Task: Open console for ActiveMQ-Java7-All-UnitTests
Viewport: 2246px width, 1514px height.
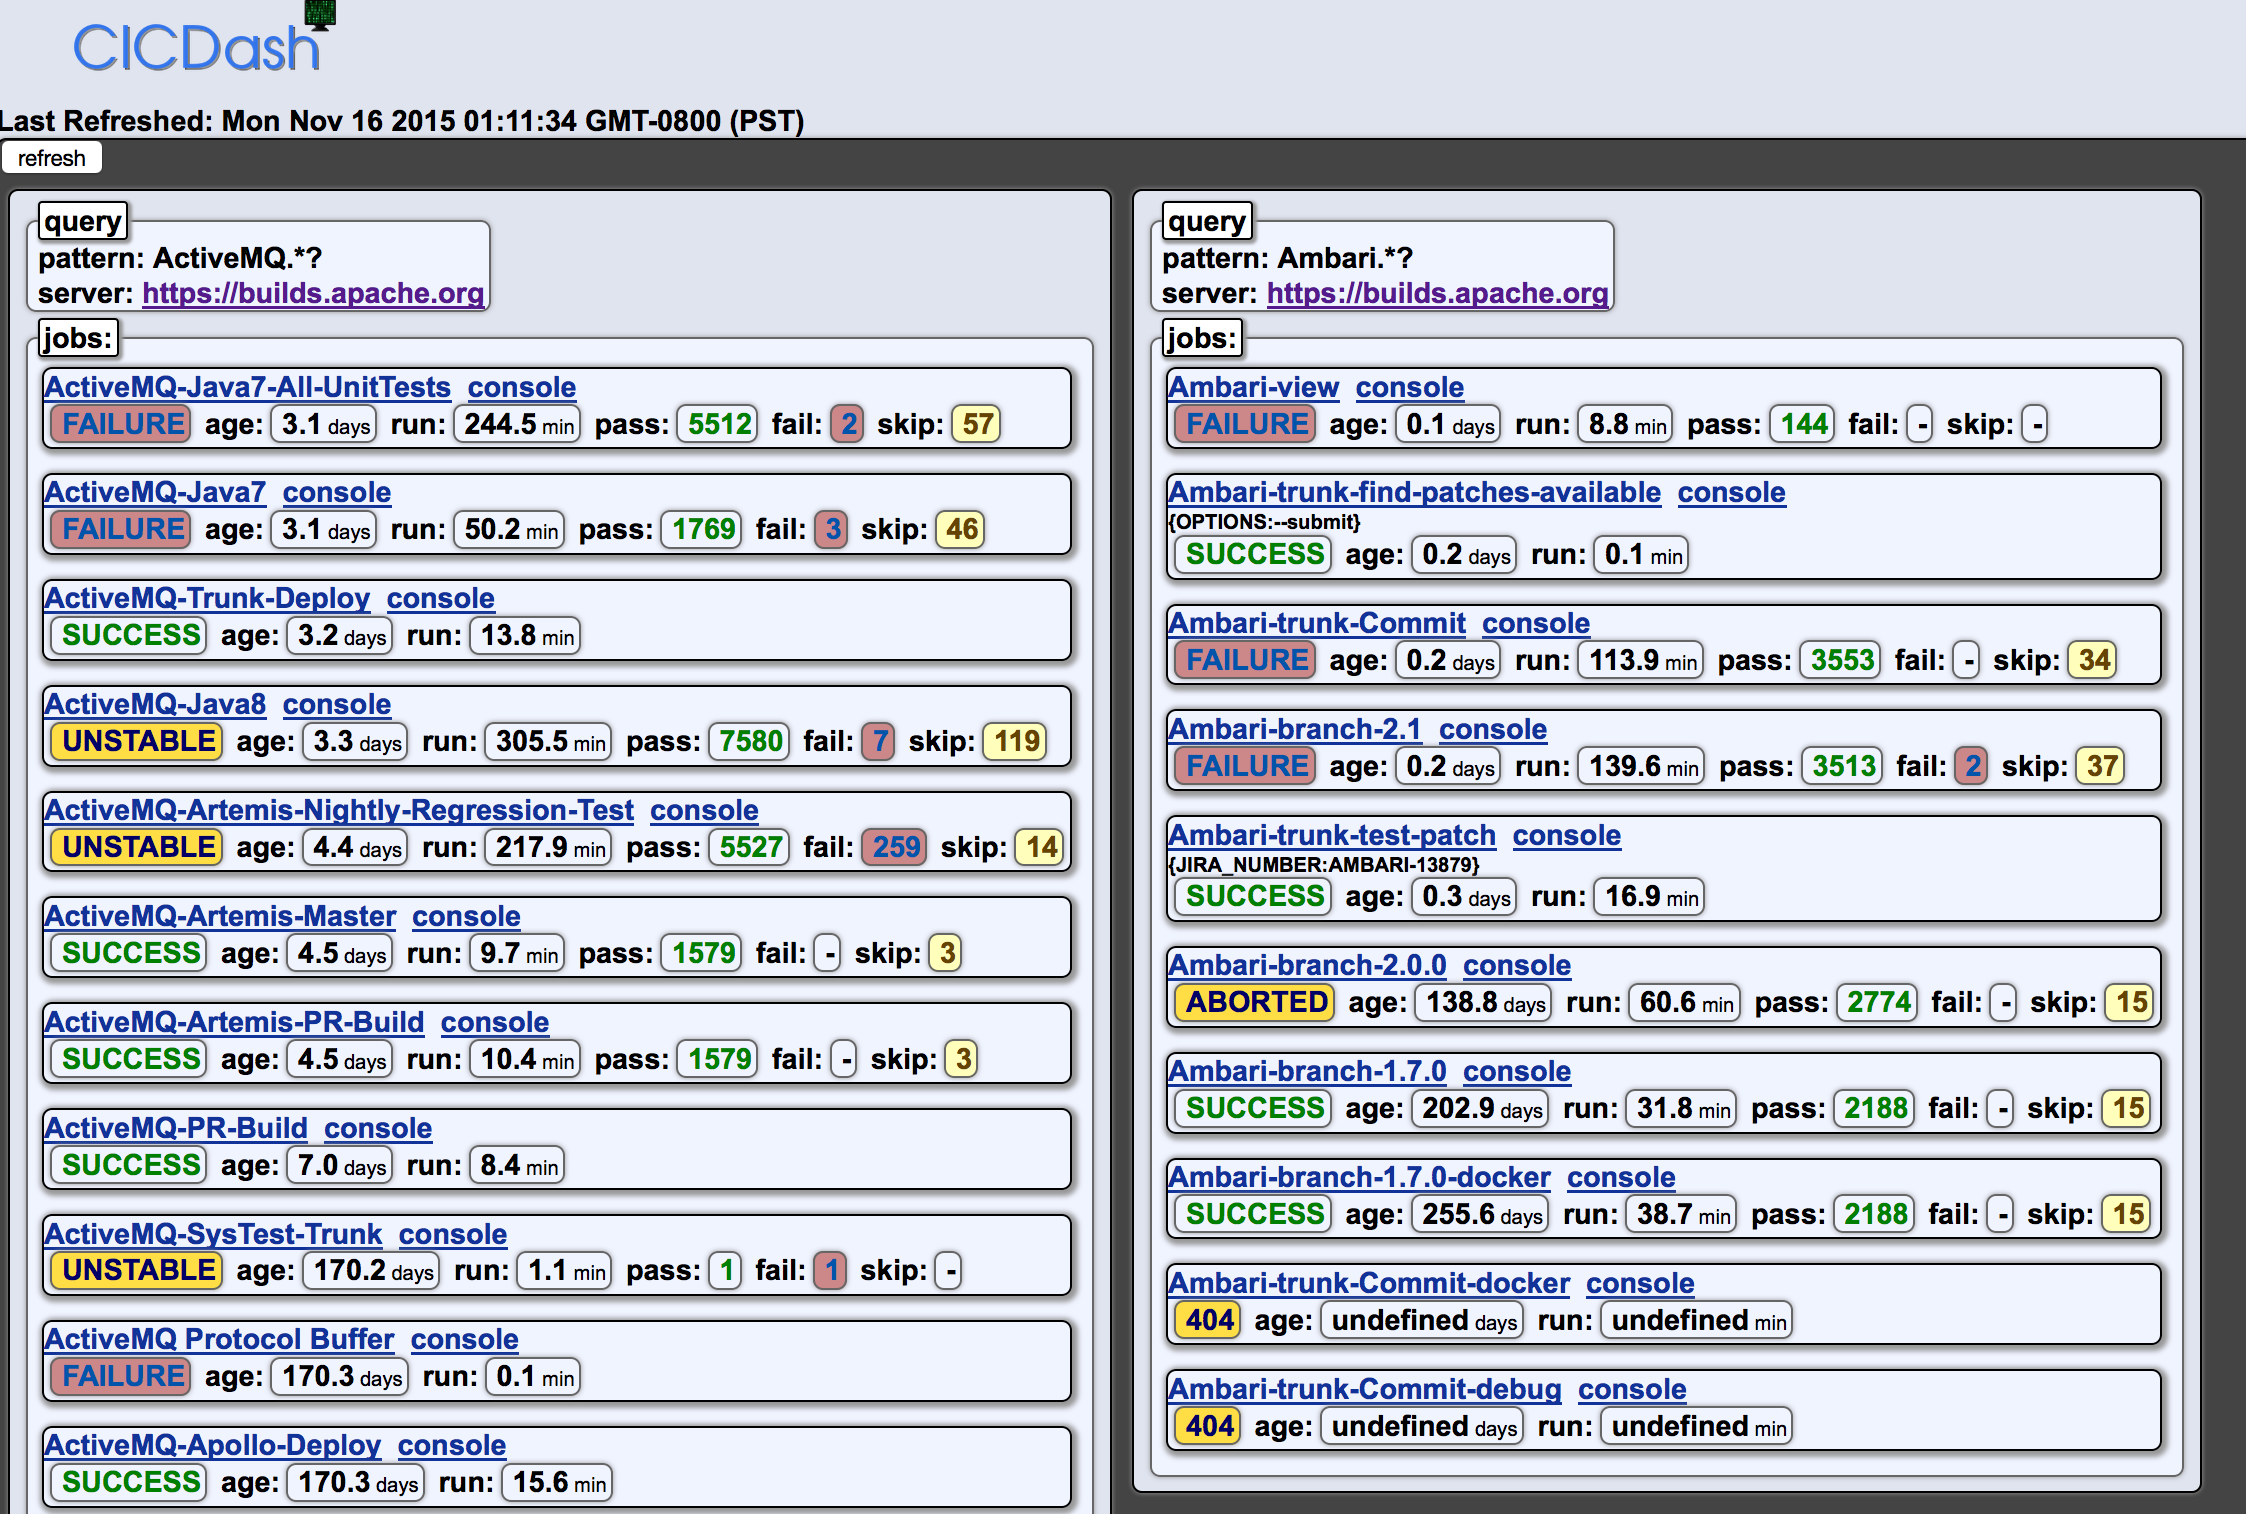Action: tap(522, 387)
